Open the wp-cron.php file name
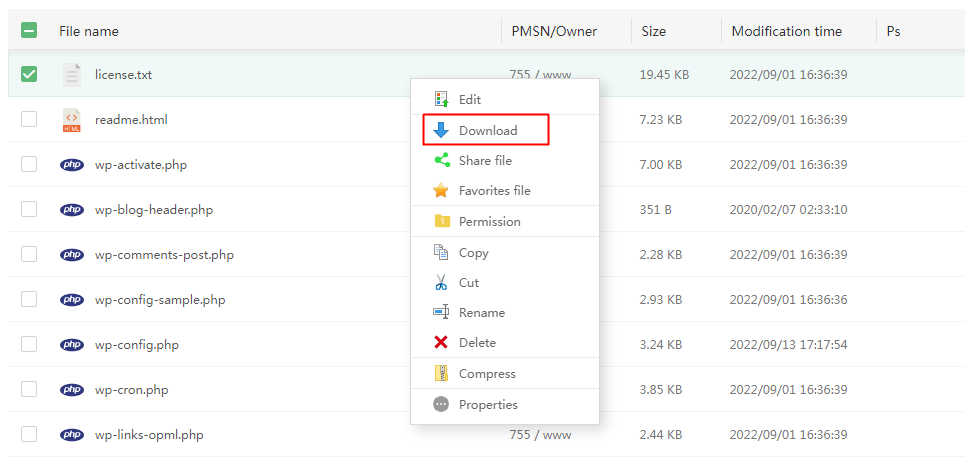 click(x=131, y=389)
